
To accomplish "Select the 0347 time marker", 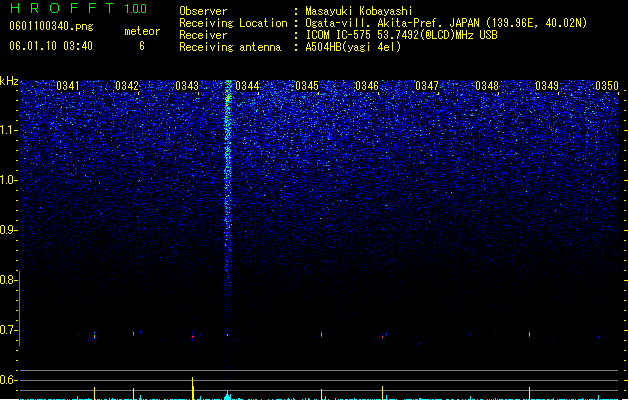I will pos(427,86).
